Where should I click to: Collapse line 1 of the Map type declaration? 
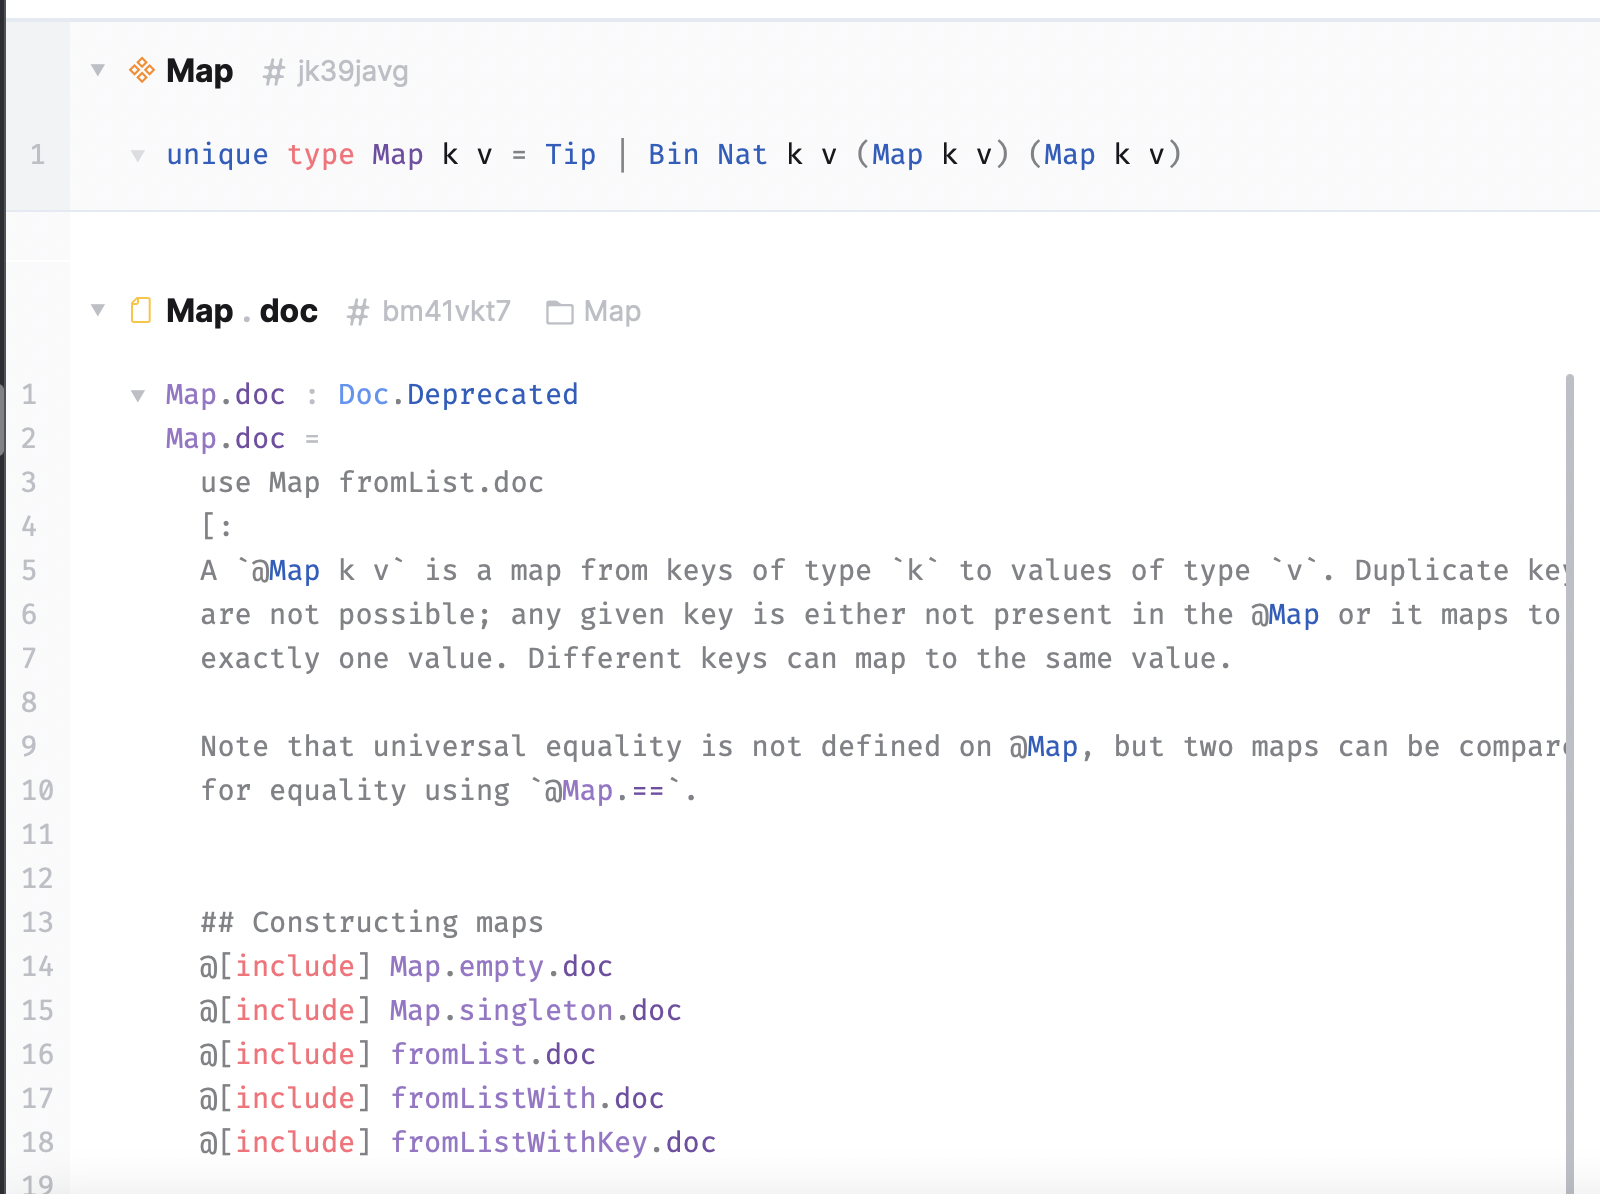pyautogui.click(x=138, y=155)
